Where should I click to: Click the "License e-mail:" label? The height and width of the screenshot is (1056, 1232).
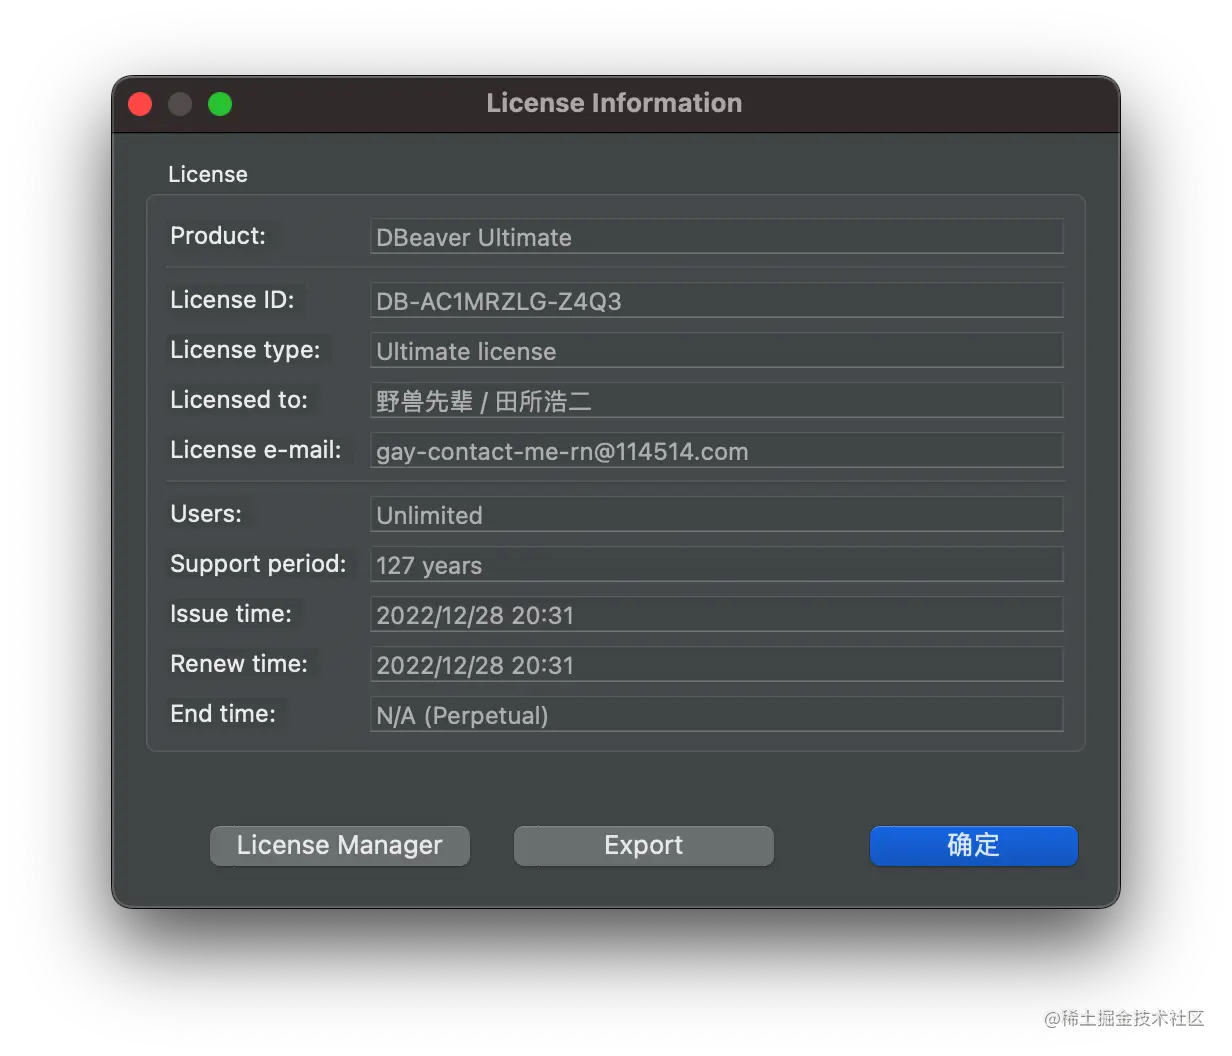[x=256, y=450]
